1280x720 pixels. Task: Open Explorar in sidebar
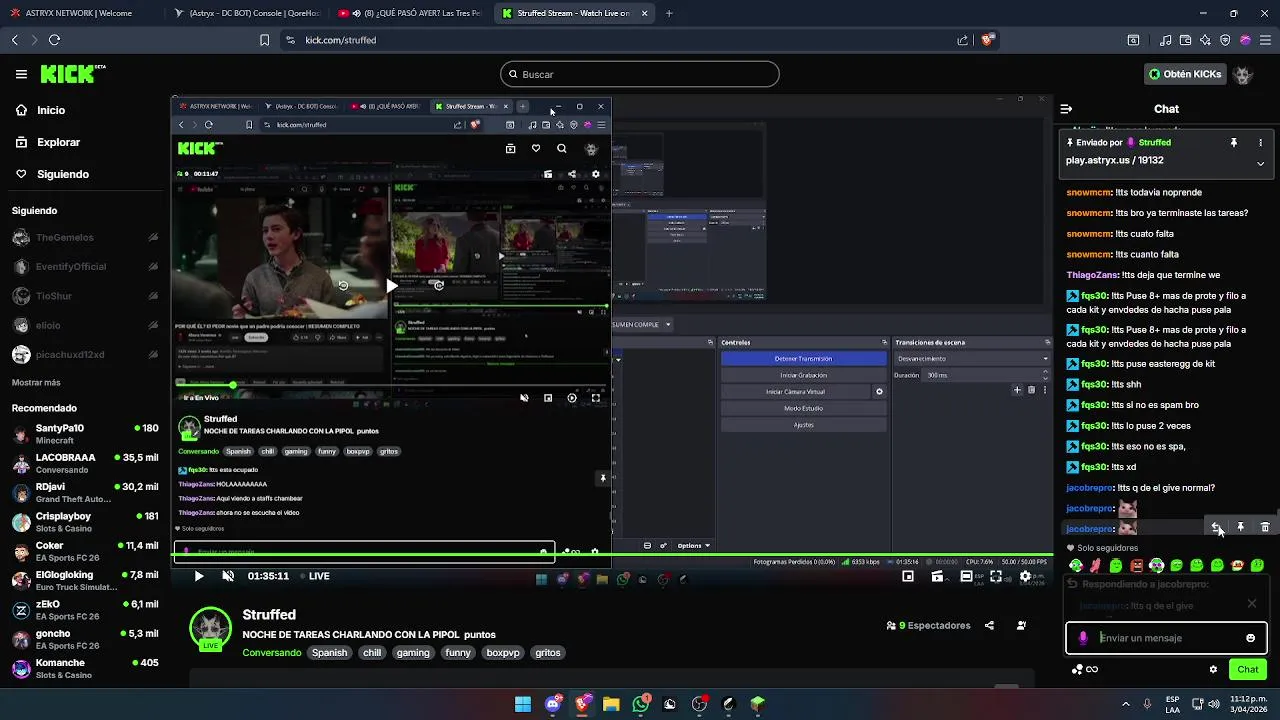[58, 142]
